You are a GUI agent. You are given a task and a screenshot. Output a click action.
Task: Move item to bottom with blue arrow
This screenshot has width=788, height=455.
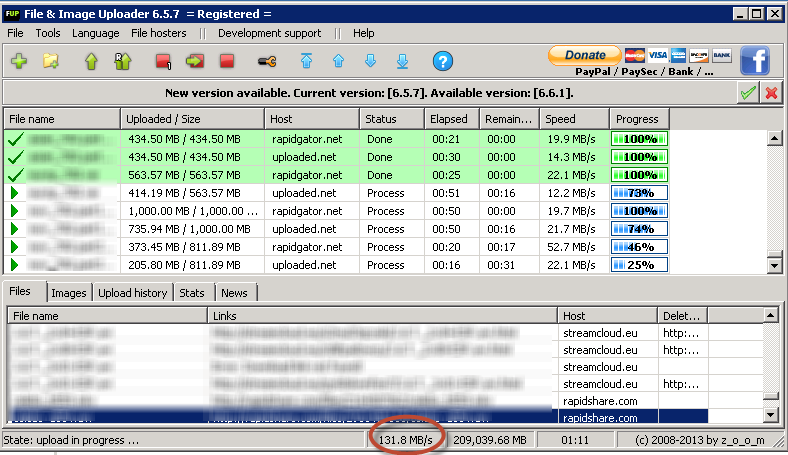pos(402,62)
